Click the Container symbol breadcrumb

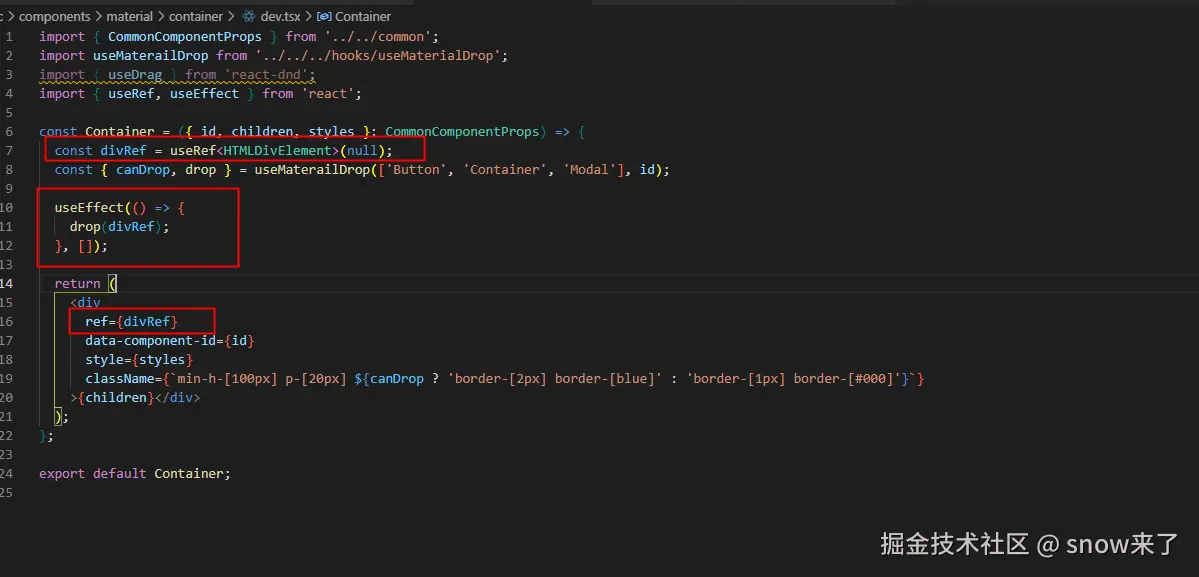[x=362, y=16]
